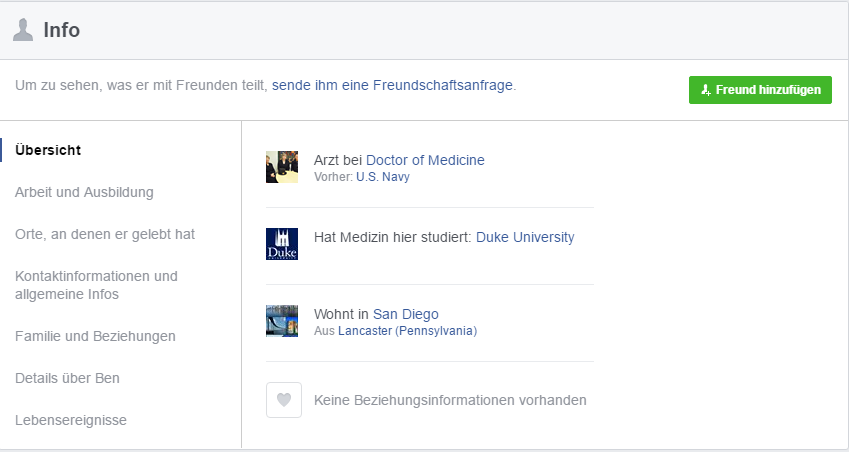
Task: Add friend with Freund hinzufügen button
Action: 760,90
